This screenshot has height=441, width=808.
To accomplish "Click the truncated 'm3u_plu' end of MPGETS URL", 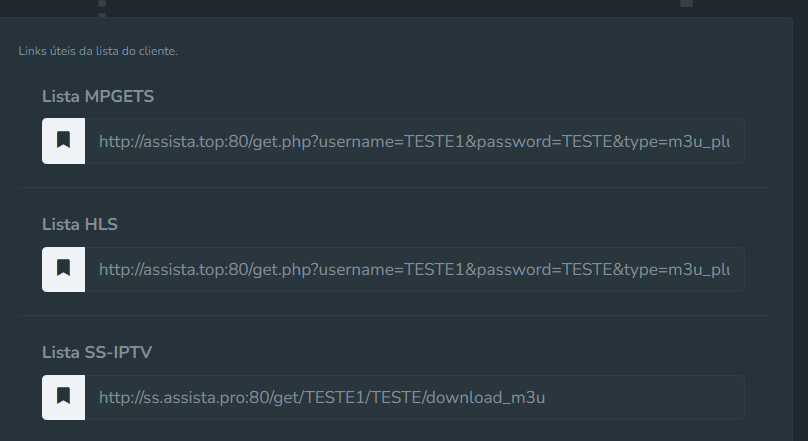I will (699, 142).
